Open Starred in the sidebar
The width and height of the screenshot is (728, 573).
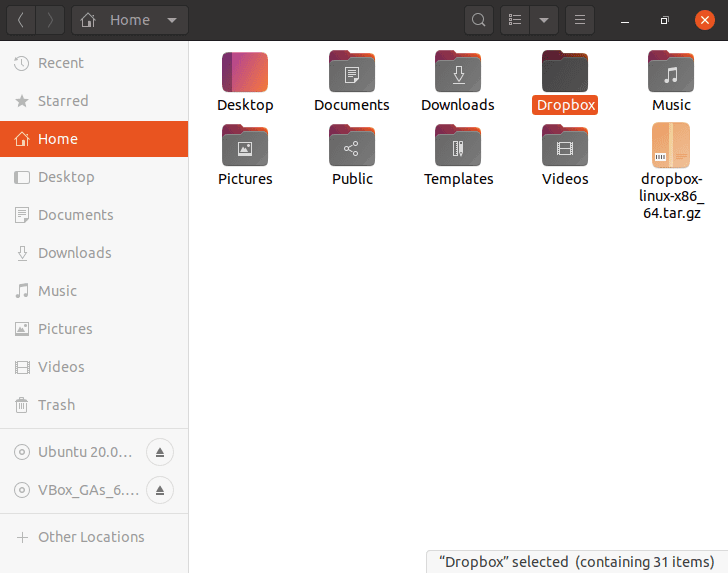[x=94, y=101]
